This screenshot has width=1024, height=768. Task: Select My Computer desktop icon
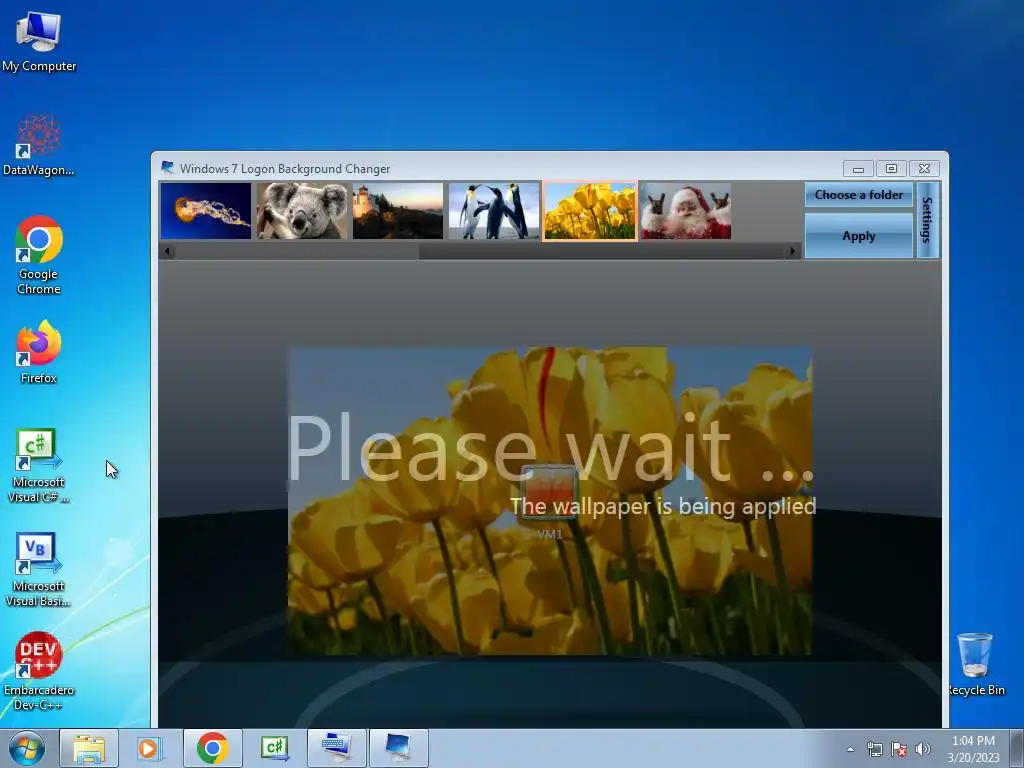tap(39, 42)
